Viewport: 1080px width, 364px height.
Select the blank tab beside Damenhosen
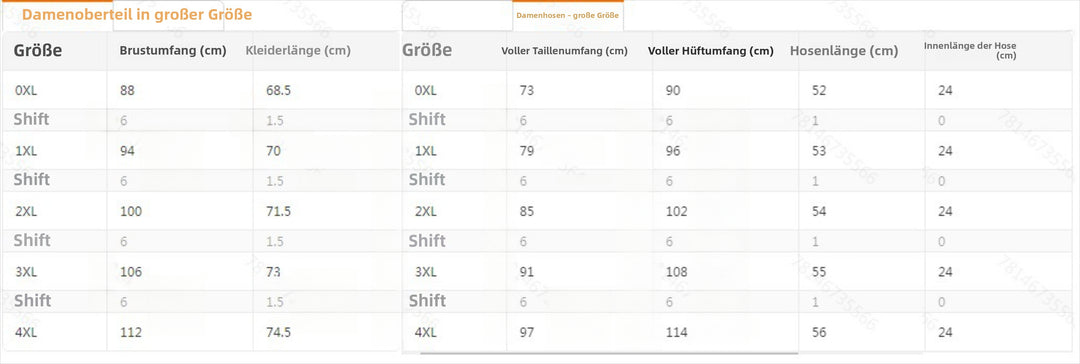(x=457, y=15)
